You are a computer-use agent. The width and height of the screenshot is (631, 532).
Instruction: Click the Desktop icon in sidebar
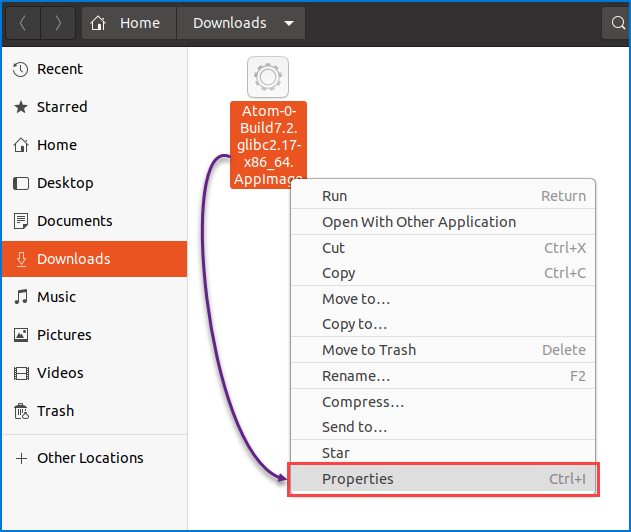point(21,183)
